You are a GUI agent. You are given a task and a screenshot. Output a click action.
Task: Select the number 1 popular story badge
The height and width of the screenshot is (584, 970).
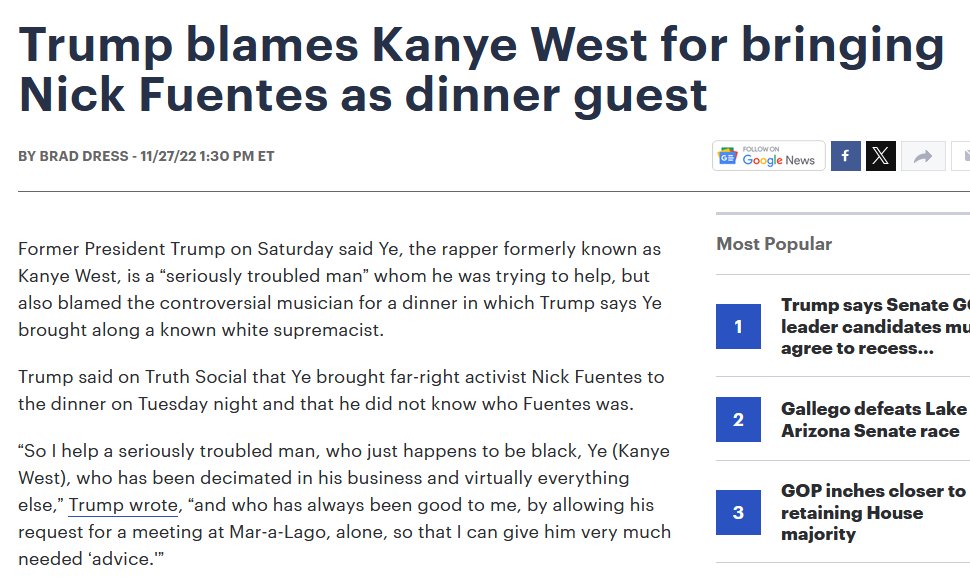point(738,326)
